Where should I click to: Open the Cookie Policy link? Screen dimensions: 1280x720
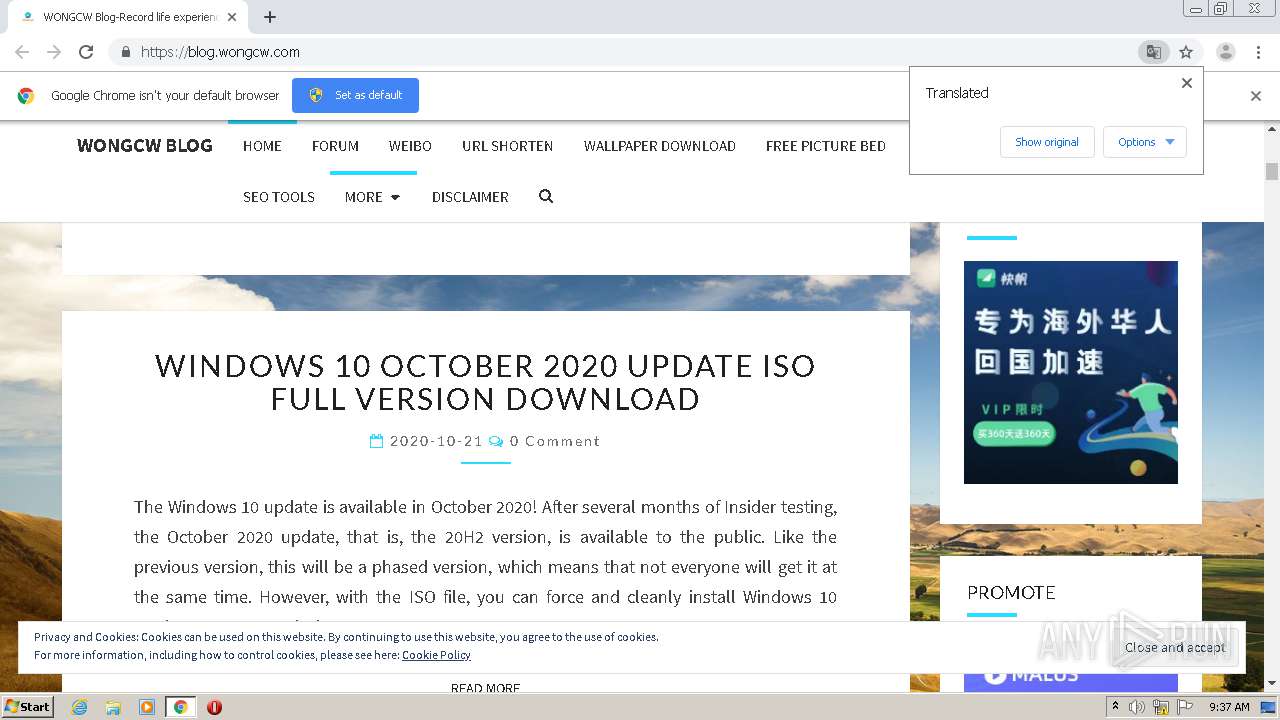click(436, 655)
